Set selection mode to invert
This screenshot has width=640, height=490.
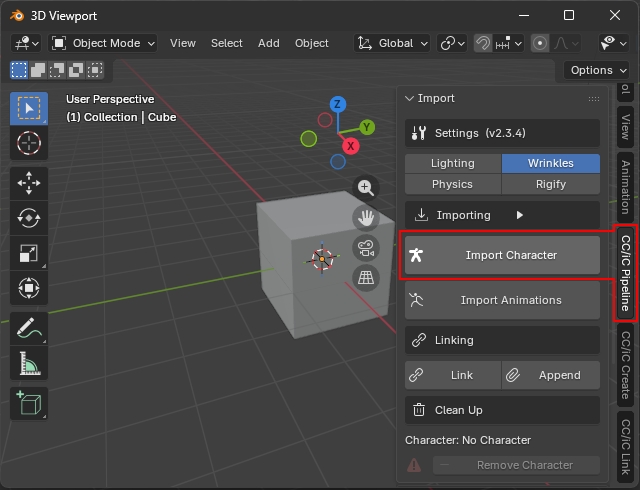point(76,70)
